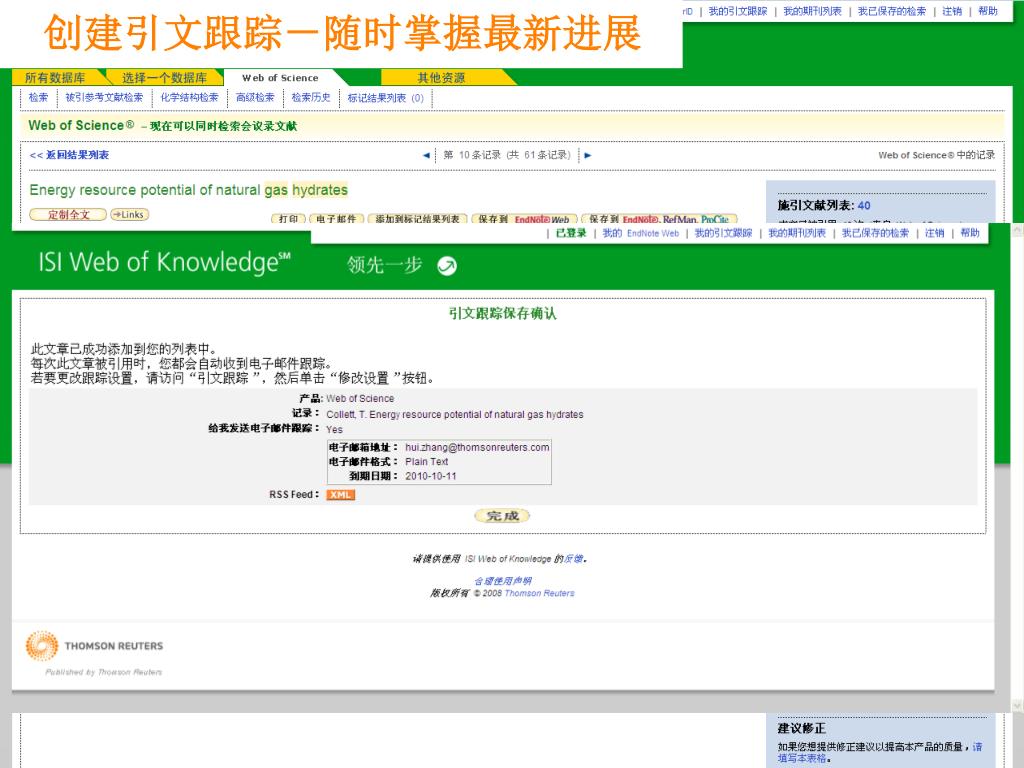The height and width of the screenshot is (768, 1024).
Task: Open 检索历史
Action: point(311,97)
